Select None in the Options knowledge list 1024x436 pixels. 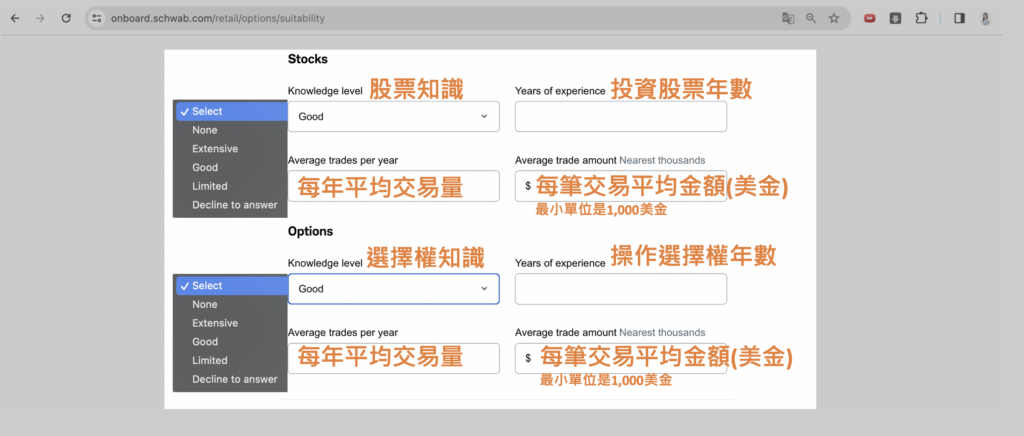pyautogui.click(x=205, y=305)
